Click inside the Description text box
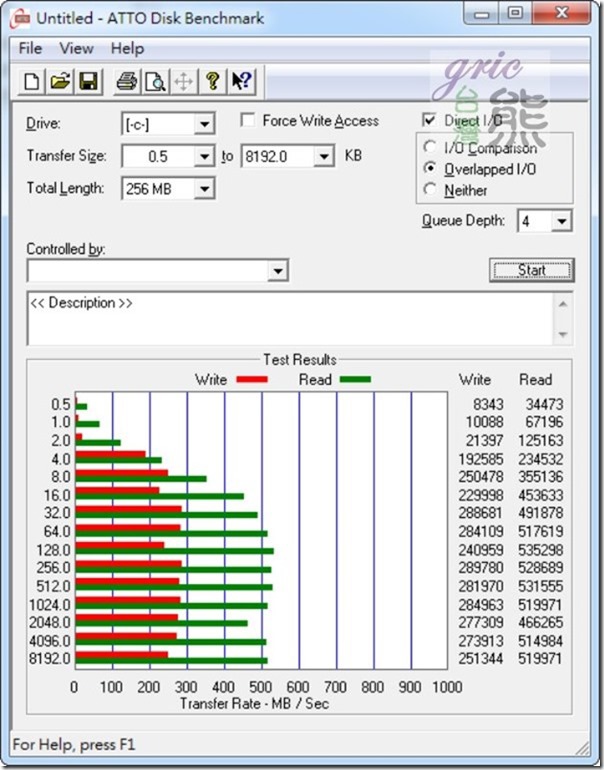Screen dimensions: 604x770 coord(291,319)
